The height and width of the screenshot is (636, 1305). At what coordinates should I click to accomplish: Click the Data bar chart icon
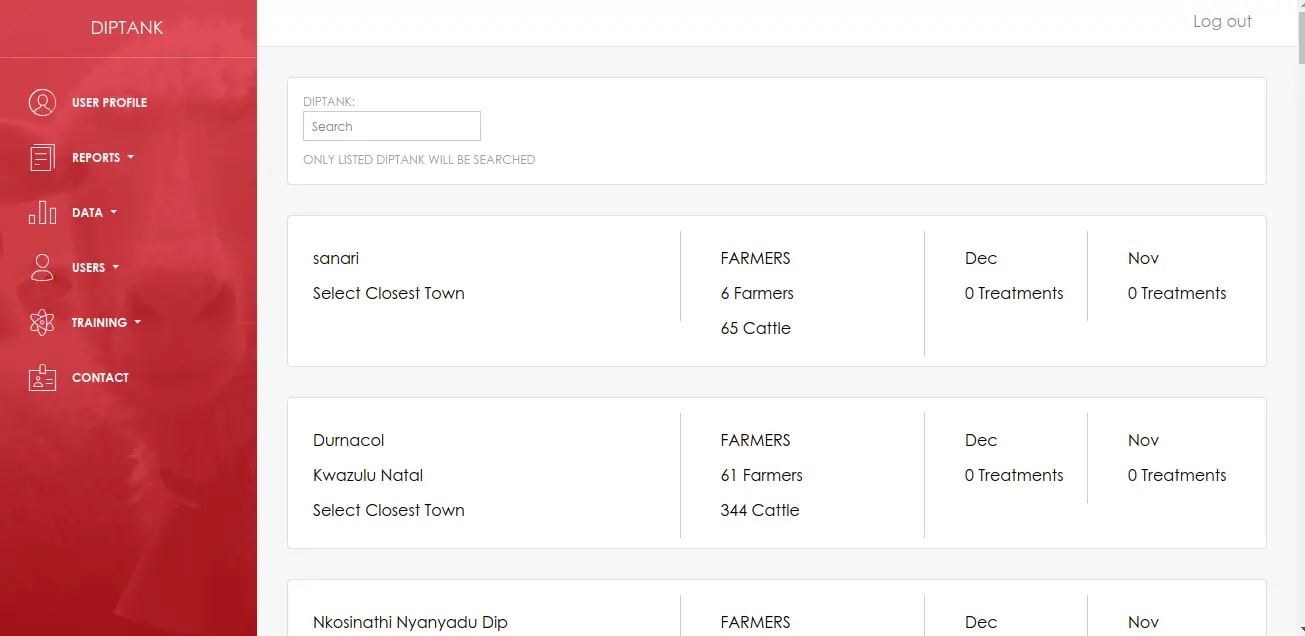(42, 212)
